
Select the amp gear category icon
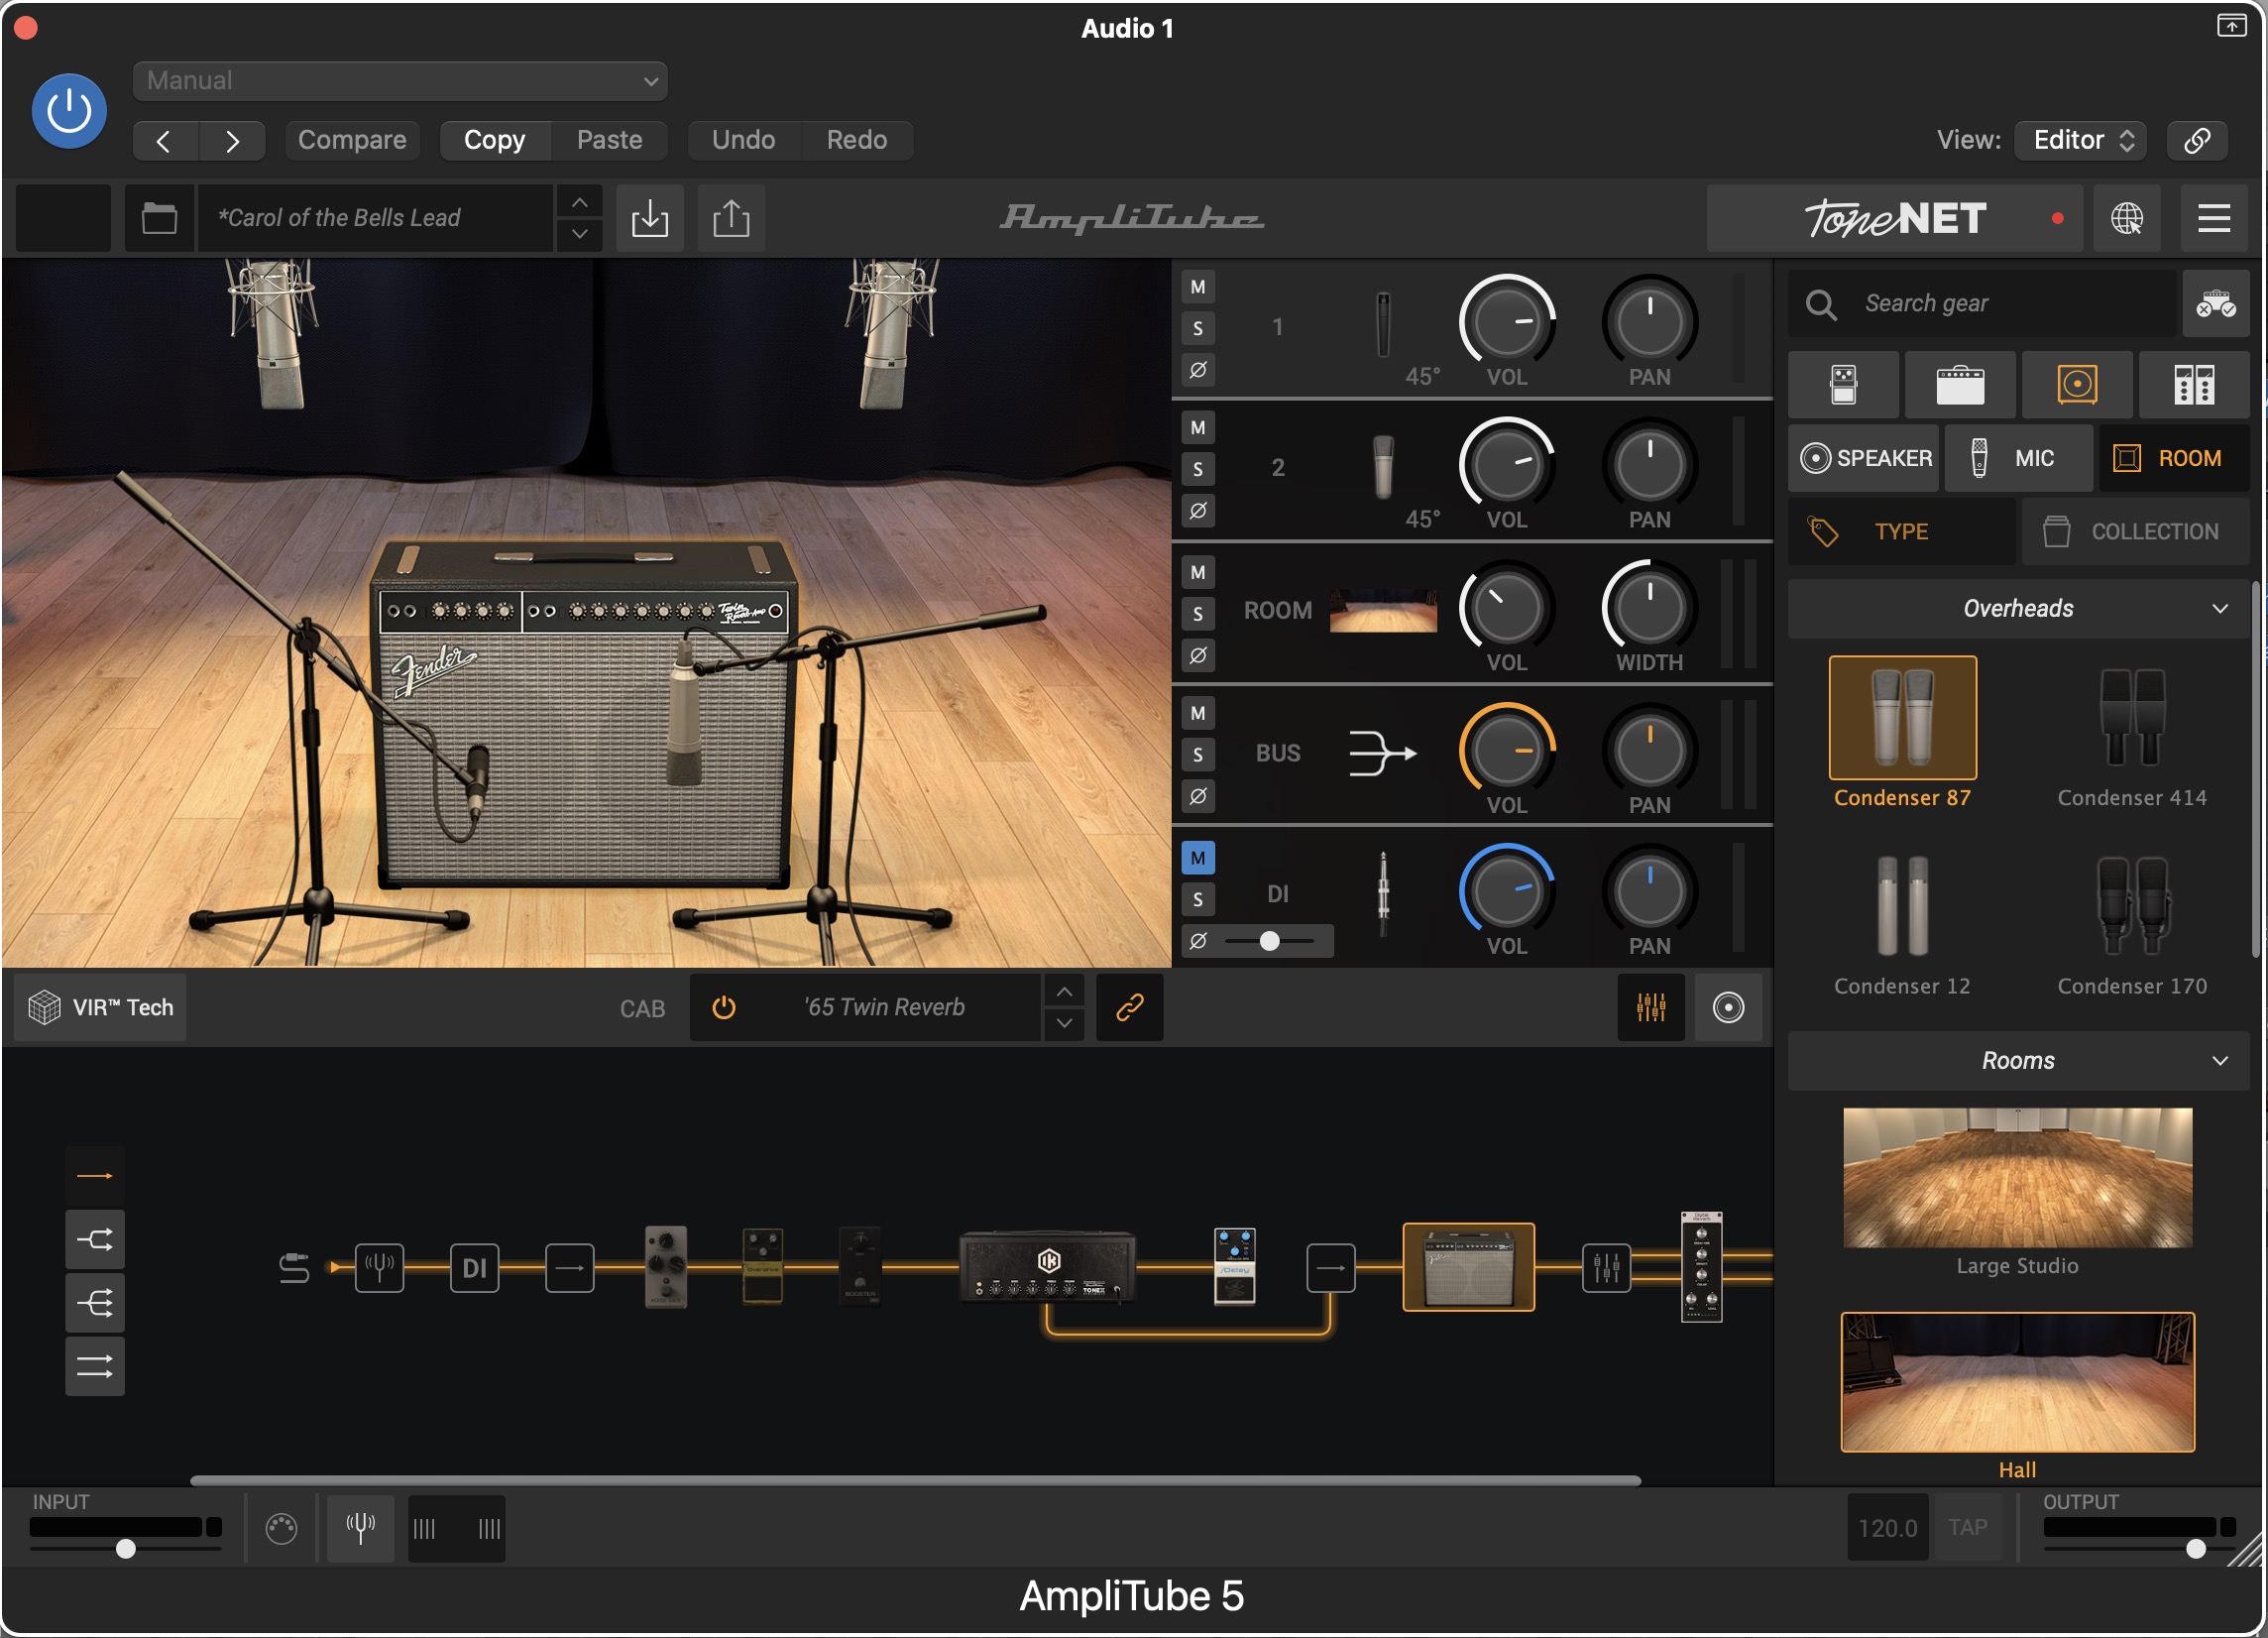point(1960,385)
